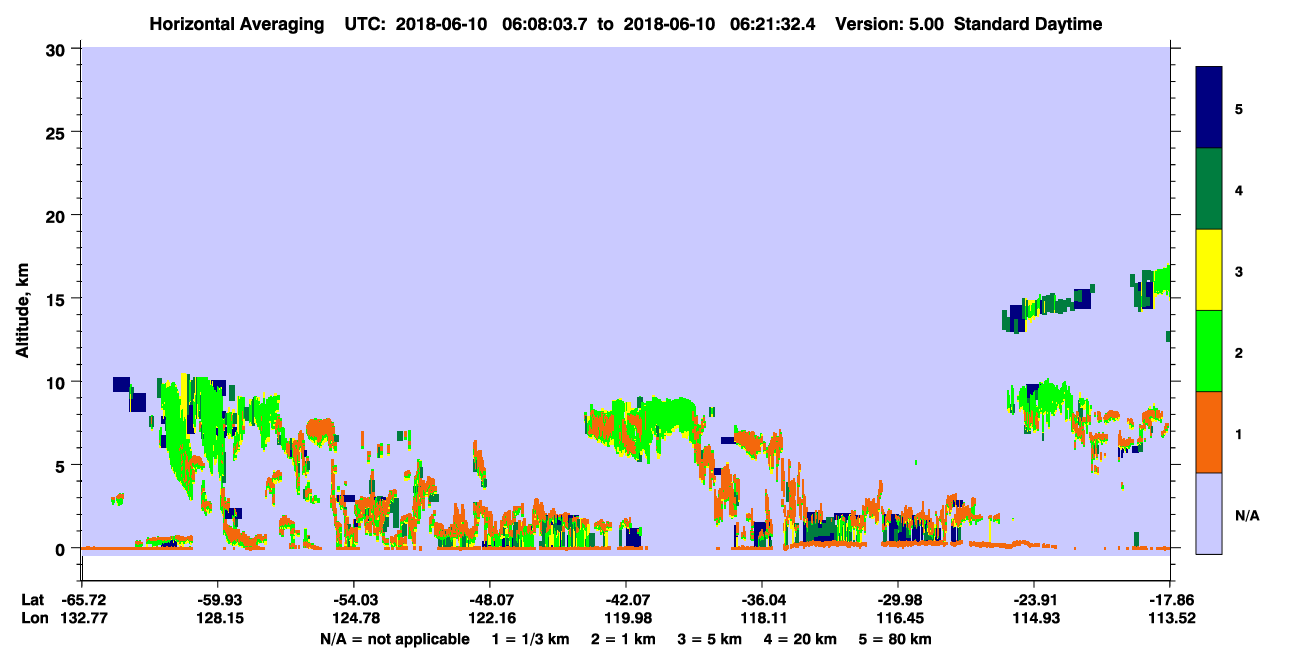Click the latitude value -29.98
1300x667 pixels.
pyautogui.click(x=898, y=600)
